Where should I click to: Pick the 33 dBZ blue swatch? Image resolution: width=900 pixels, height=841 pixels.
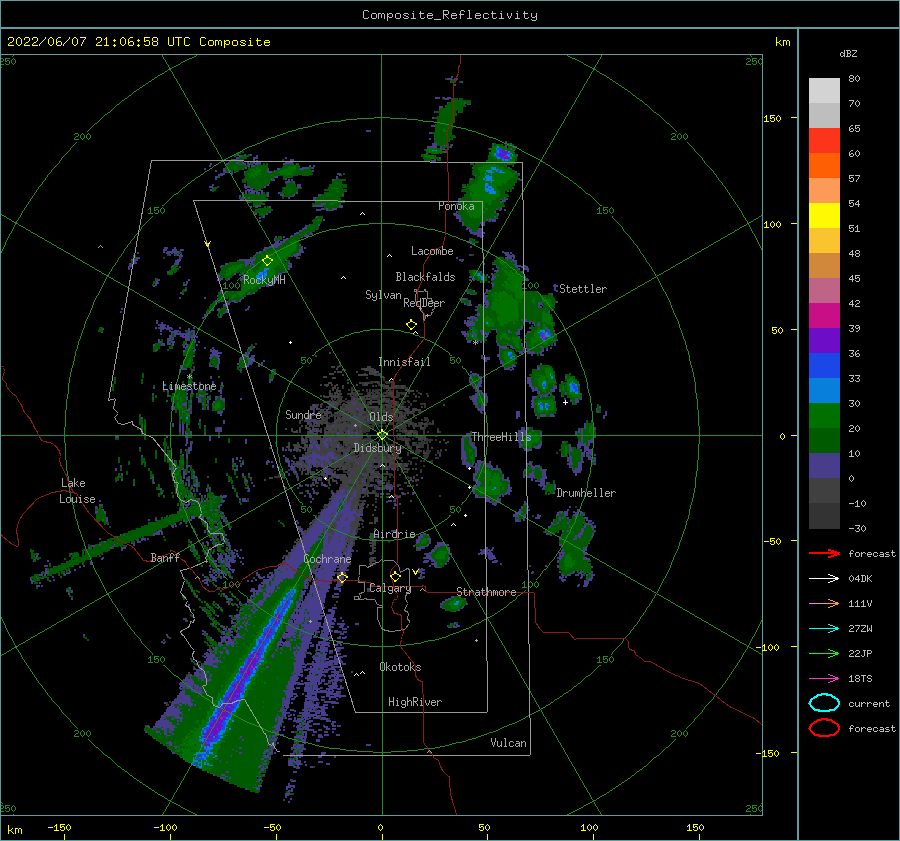(824, 365)
